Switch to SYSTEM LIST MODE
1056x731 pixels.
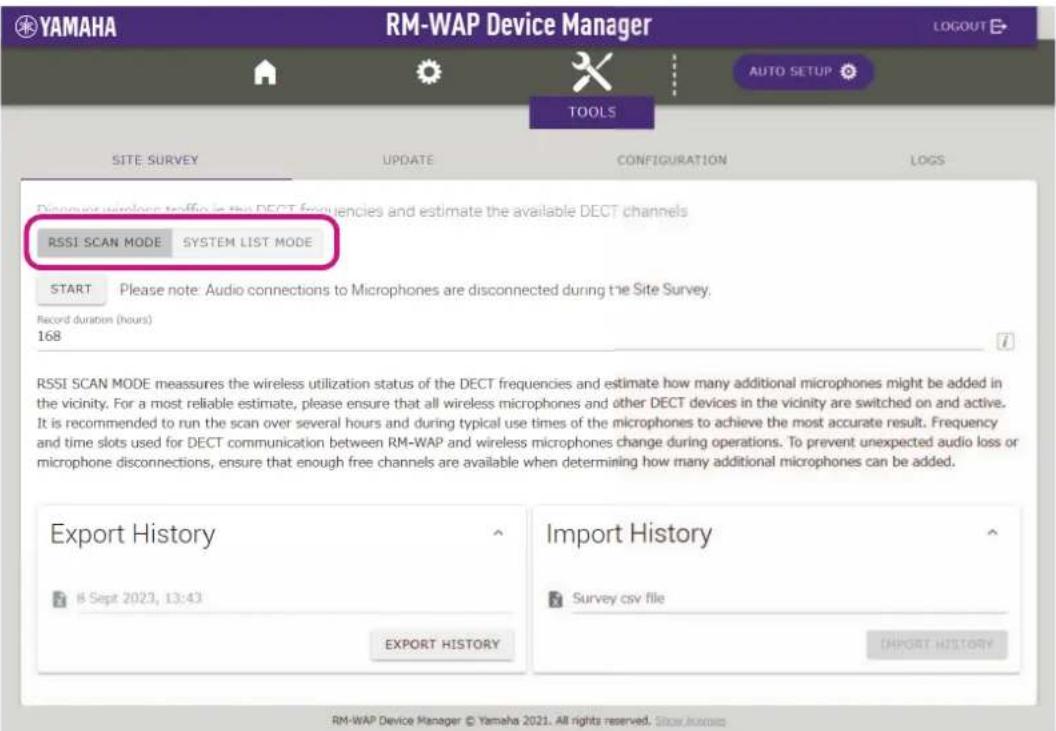point(248,243)
